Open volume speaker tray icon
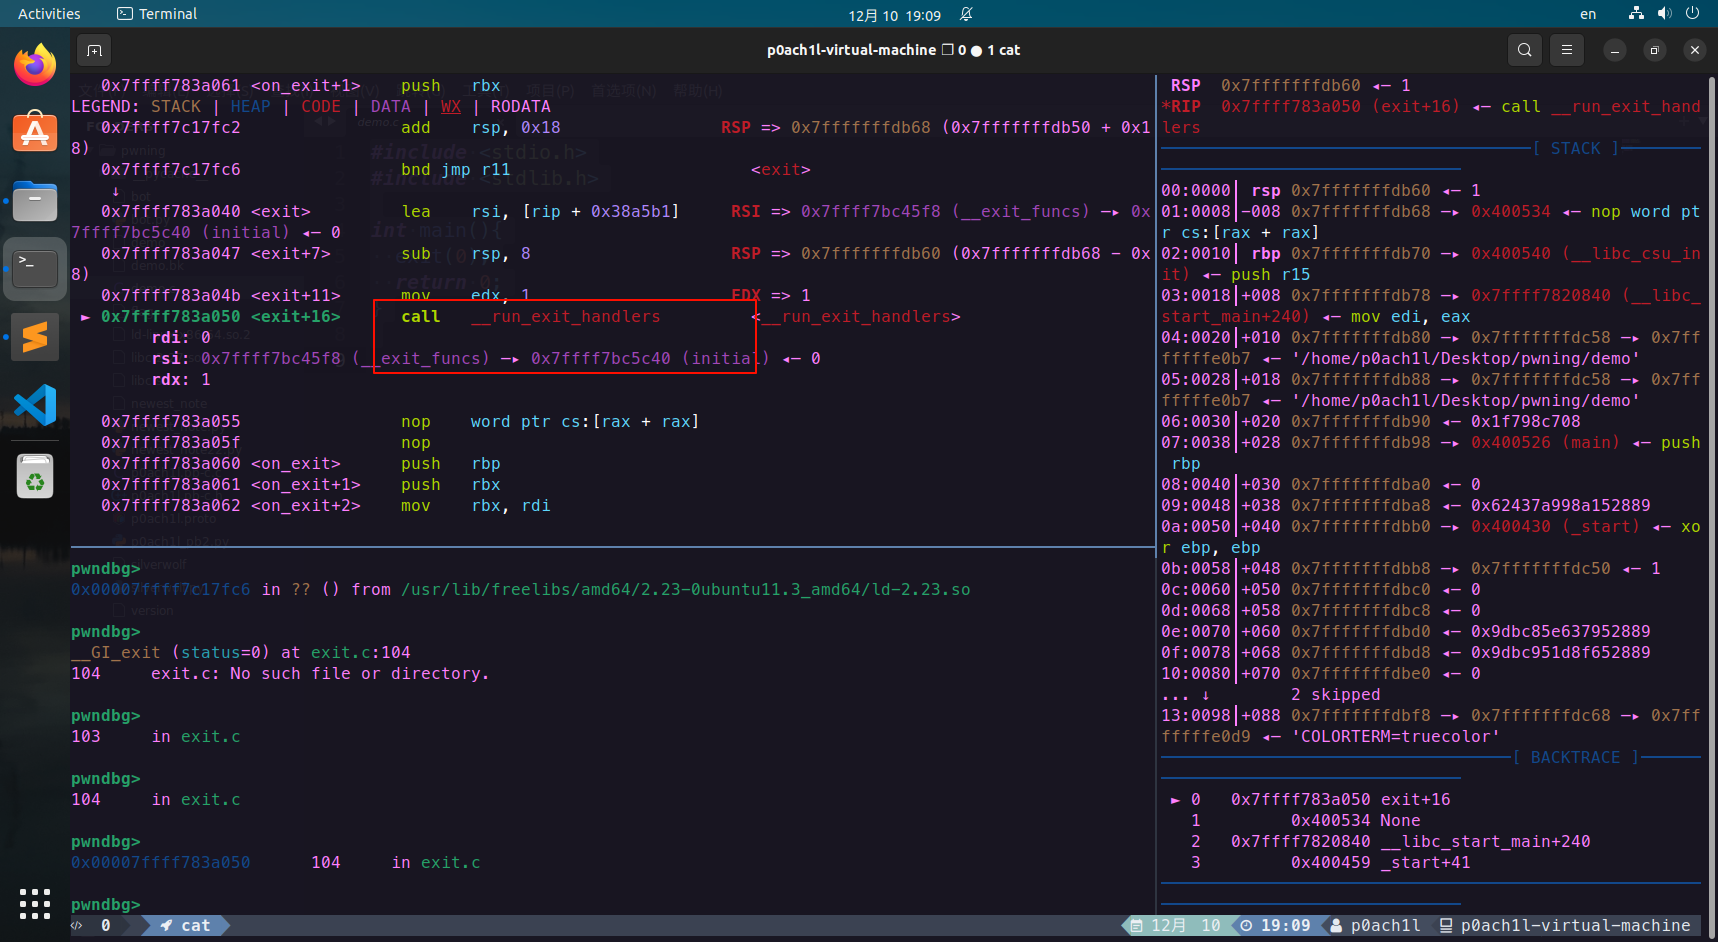 (1664, 13)
